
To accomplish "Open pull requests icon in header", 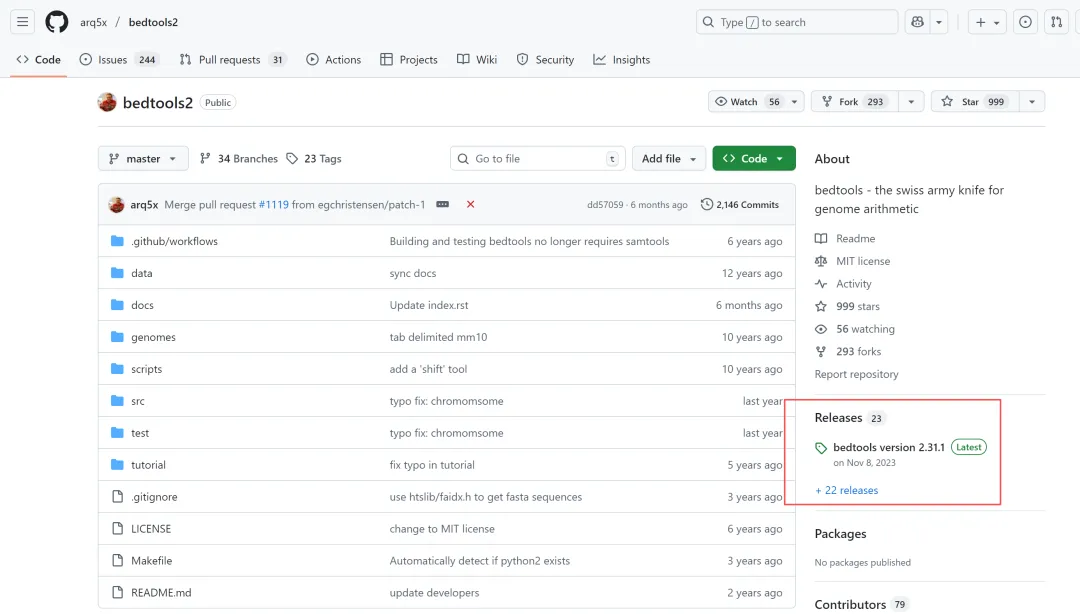I will click(x=1057, y=22).
